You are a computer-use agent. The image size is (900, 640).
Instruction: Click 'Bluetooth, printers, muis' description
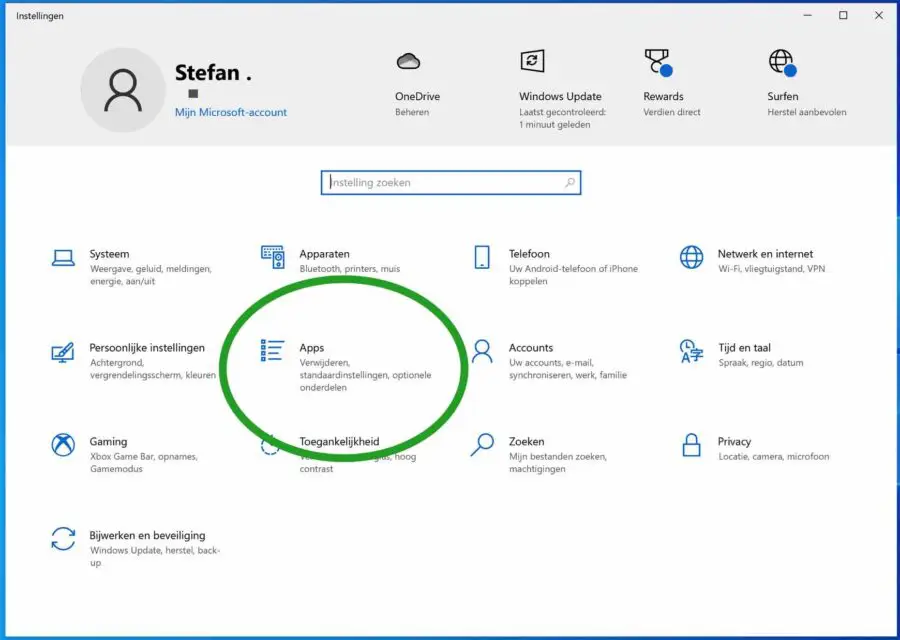click(x=350, y=269)
